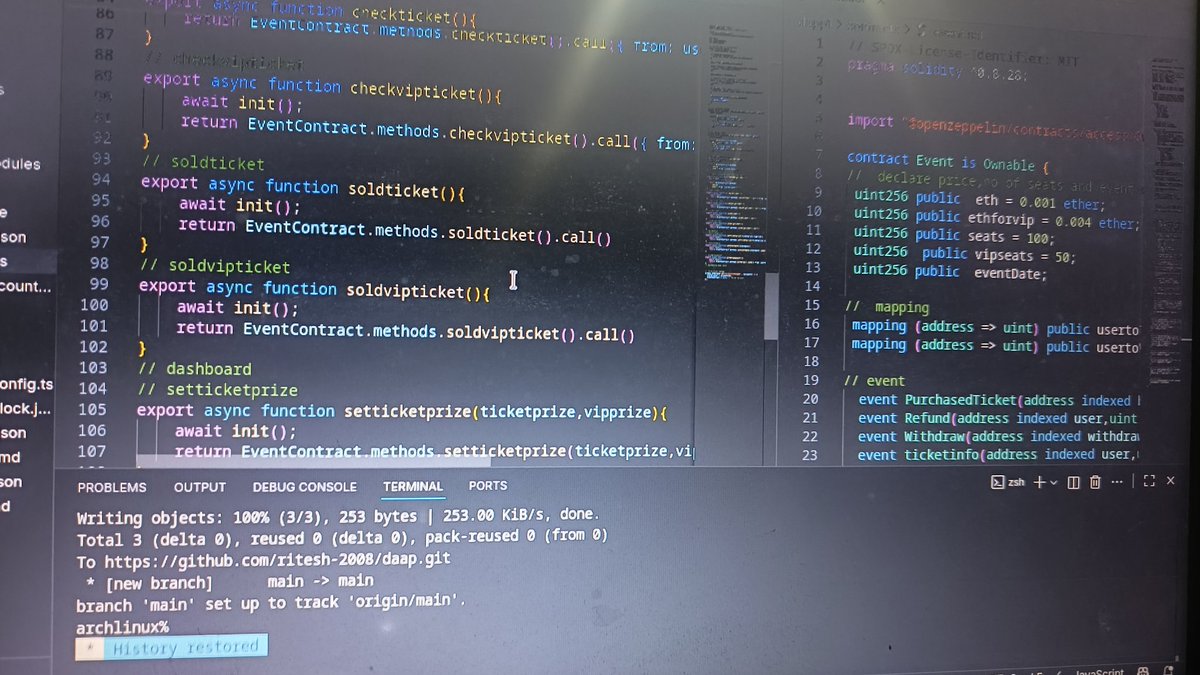The width and height of the screenshot is (1200, 675).
Task: Split the terminal pane
Action: click(1073, 482)
